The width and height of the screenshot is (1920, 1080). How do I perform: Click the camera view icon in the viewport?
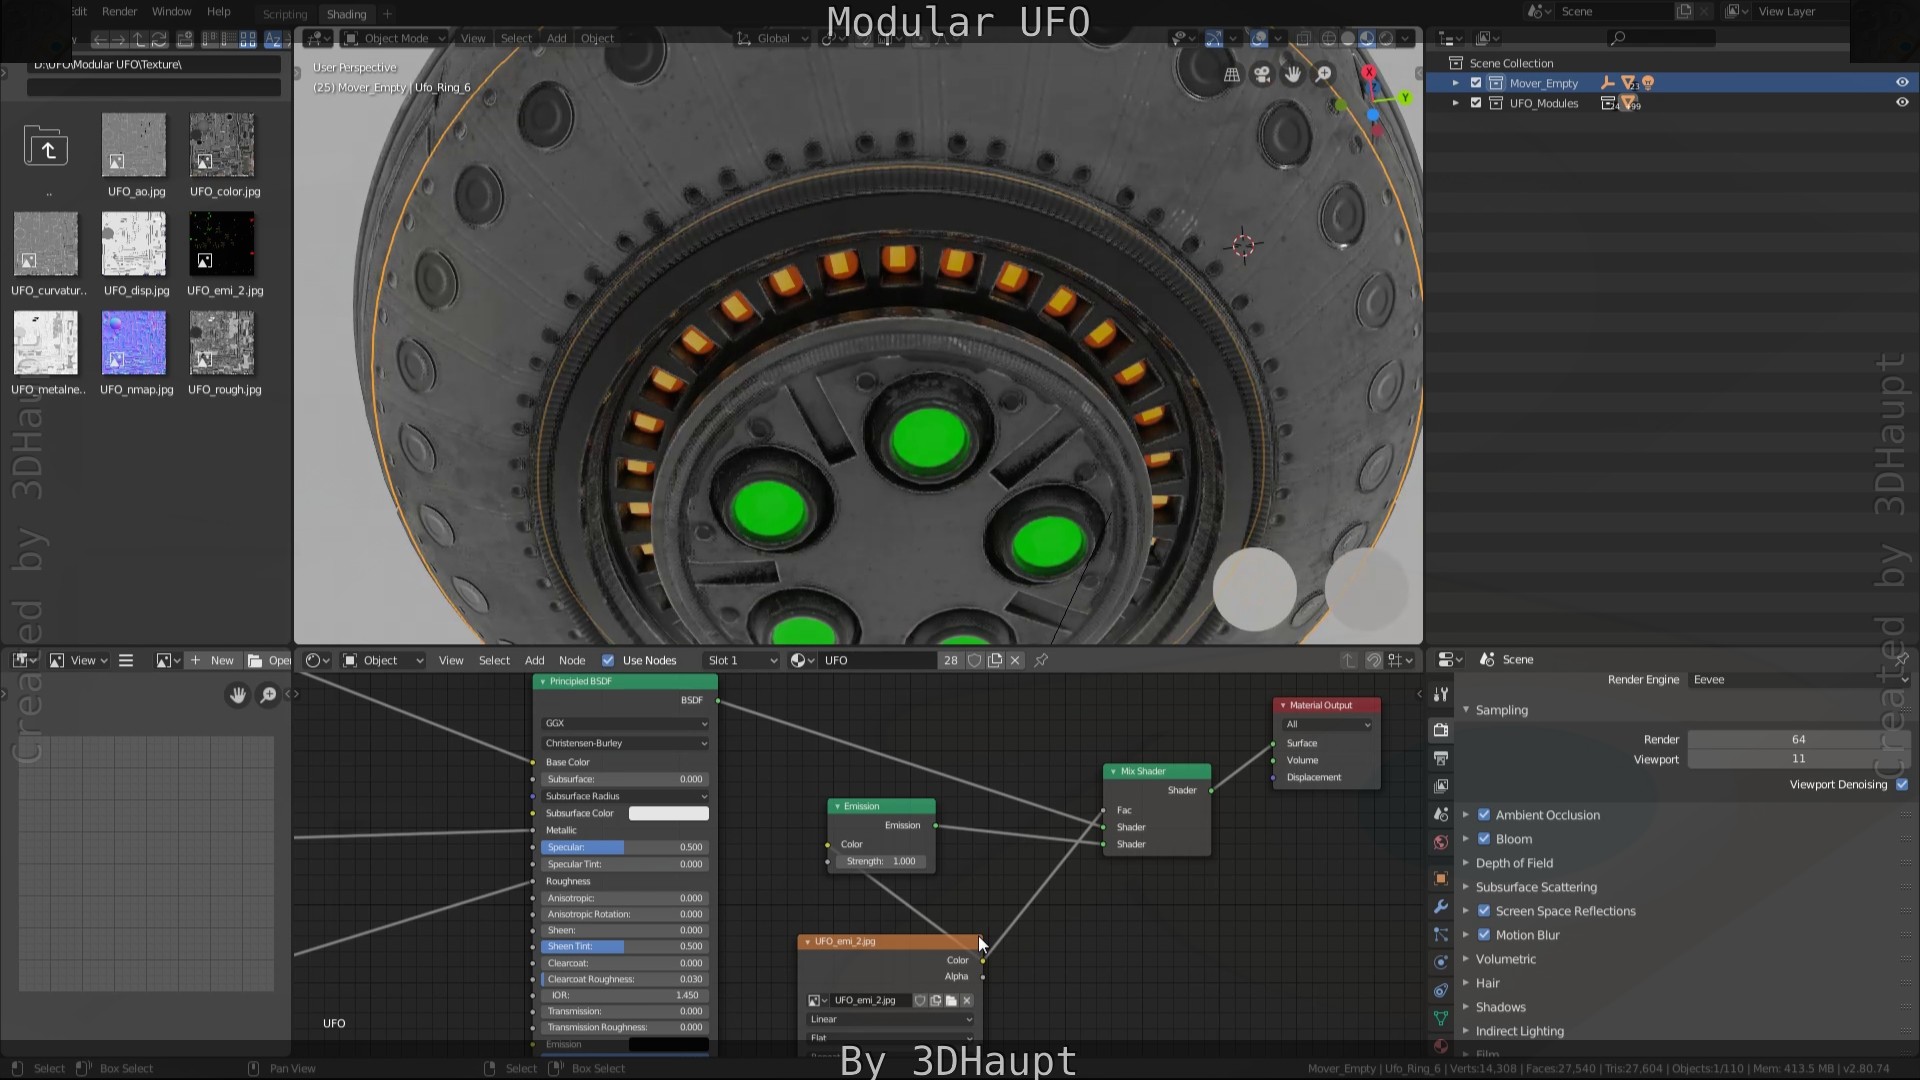[x=1262, y=73]
